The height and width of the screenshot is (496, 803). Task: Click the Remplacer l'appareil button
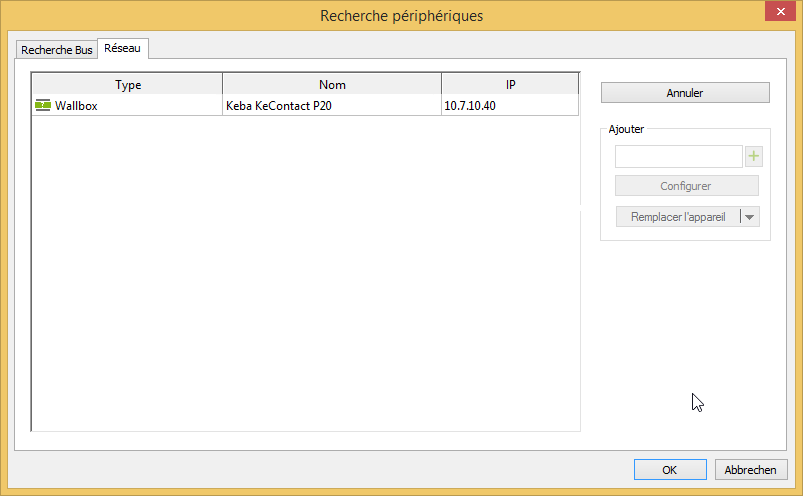pos(677,217)
